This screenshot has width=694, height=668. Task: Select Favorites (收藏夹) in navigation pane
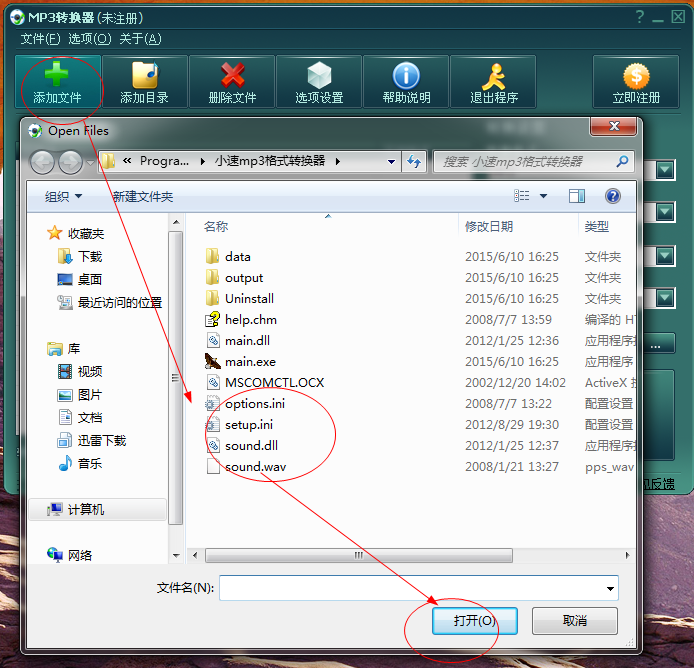76,233
